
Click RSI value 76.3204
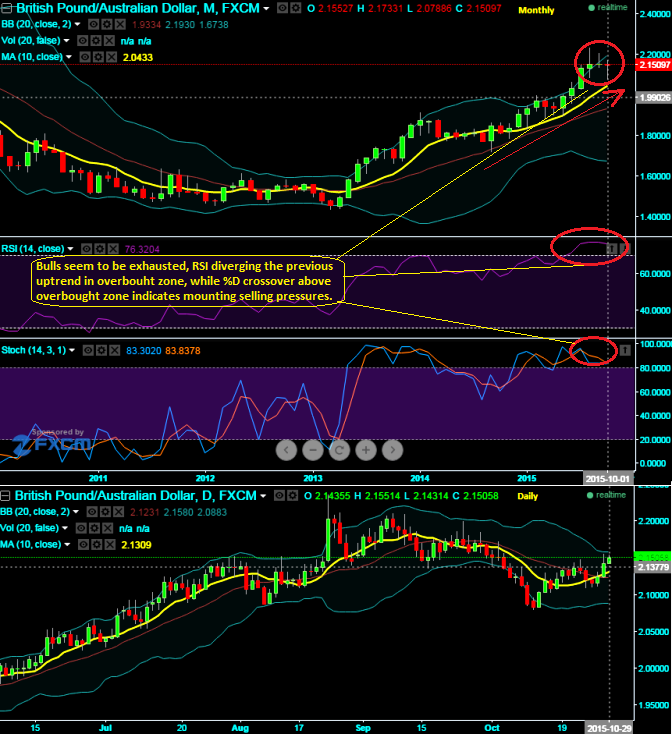(x=142, y=249)
